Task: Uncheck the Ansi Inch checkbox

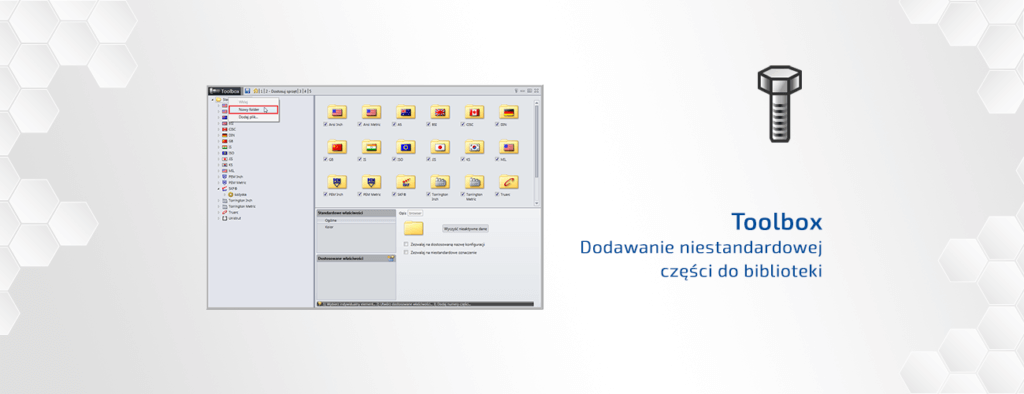Action: pyautogui.click(x=325, y=123)
